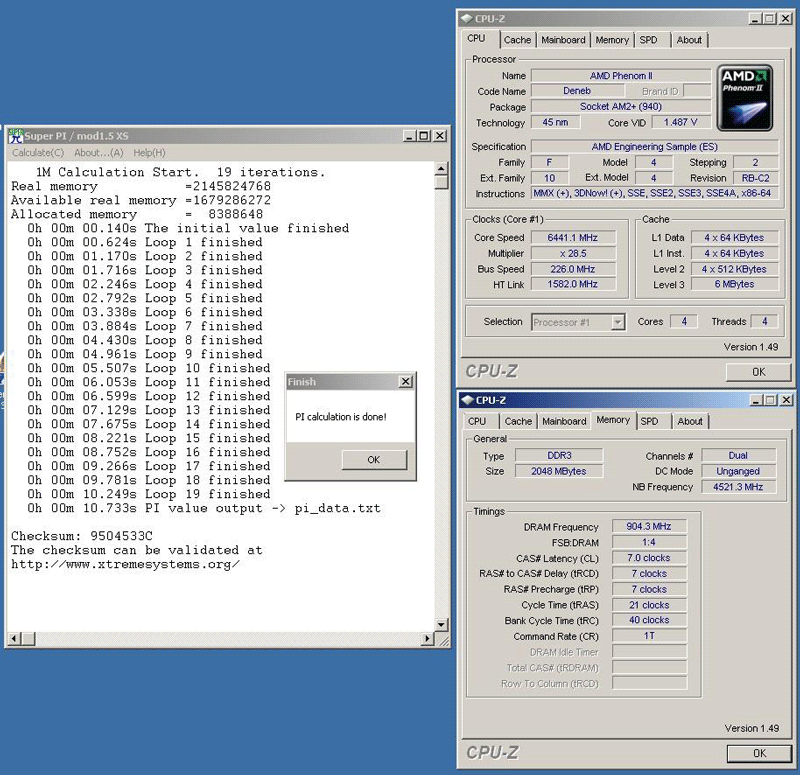Viewport: 800px width, 775px height.
Task: Click OK in the upper CPU-Z window
Action: (758, 371)
